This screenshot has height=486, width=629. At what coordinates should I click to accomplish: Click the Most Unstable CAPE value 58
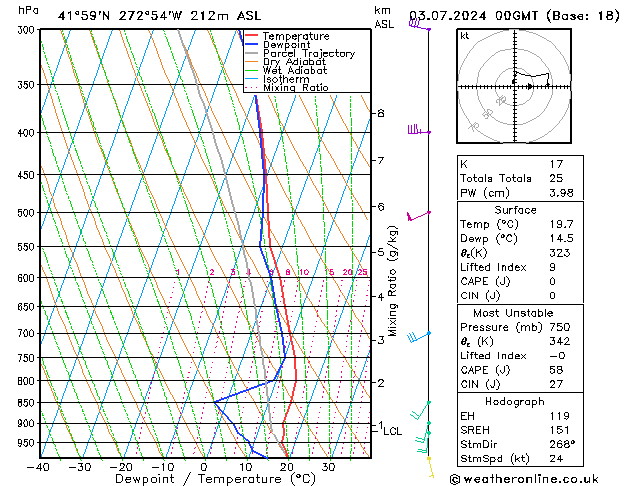pos(556,370)
